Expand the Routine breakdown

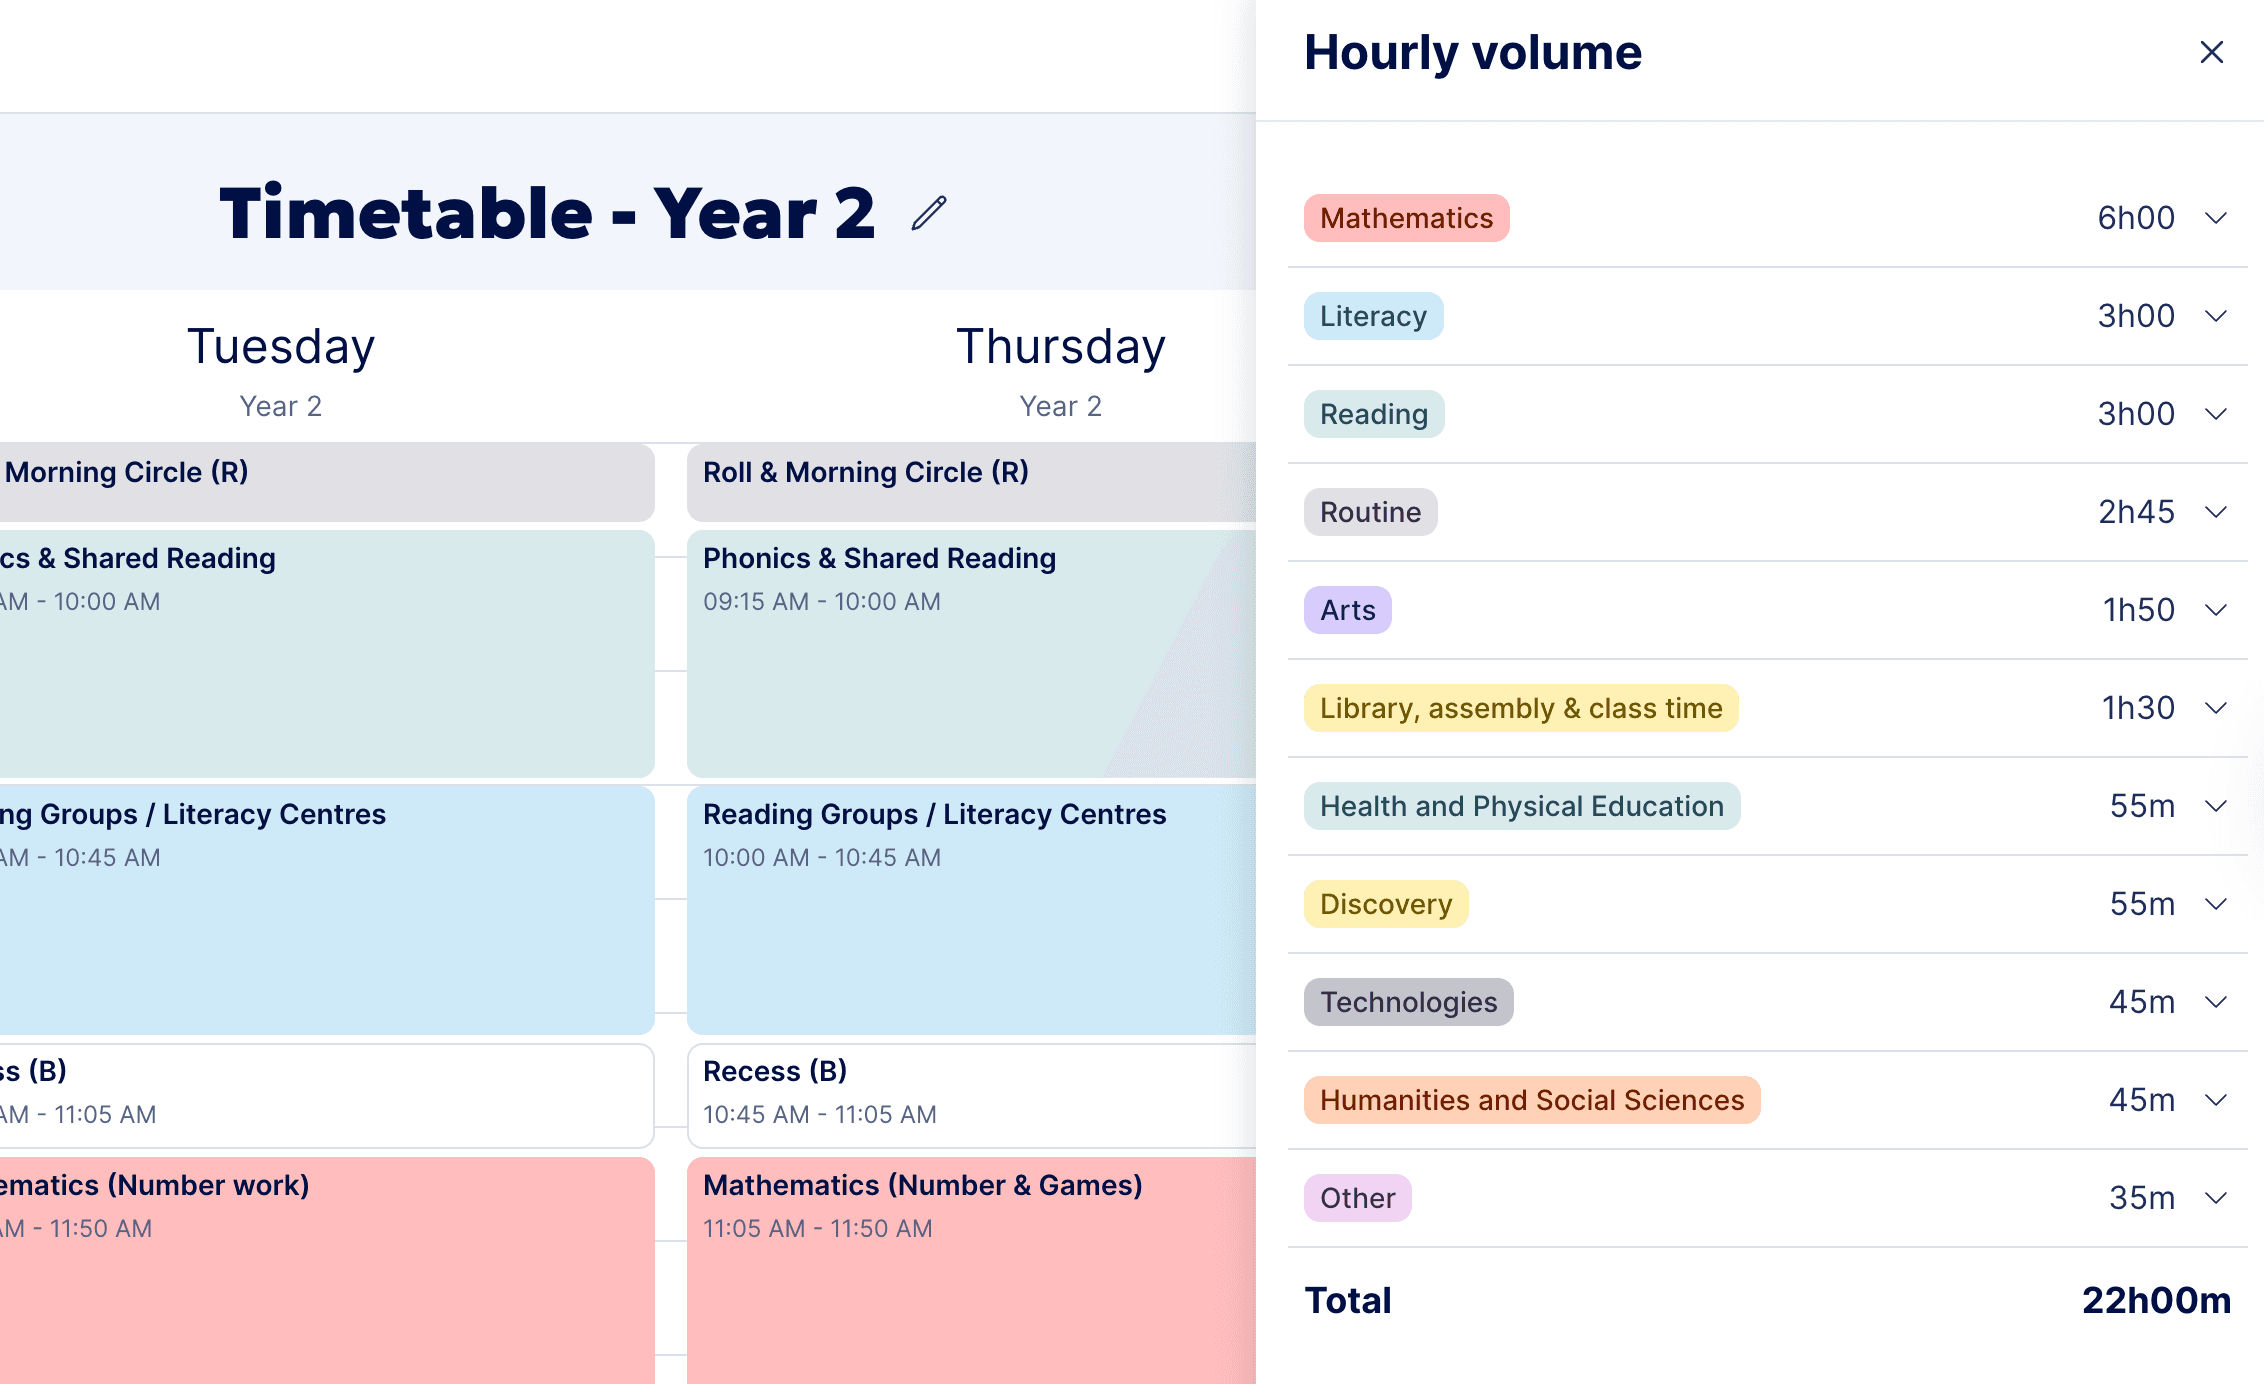click(2215, 511)
